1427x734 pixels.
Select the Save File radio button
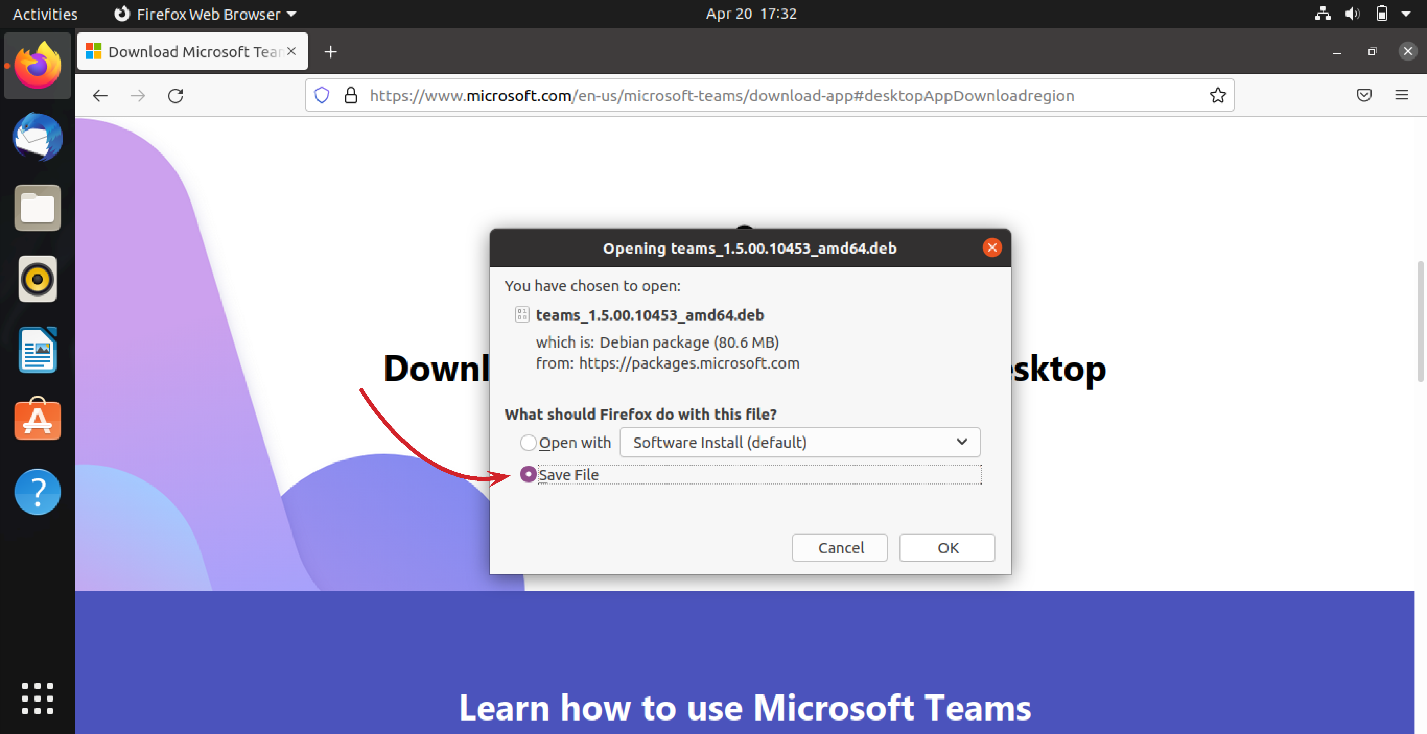point(528,474)
